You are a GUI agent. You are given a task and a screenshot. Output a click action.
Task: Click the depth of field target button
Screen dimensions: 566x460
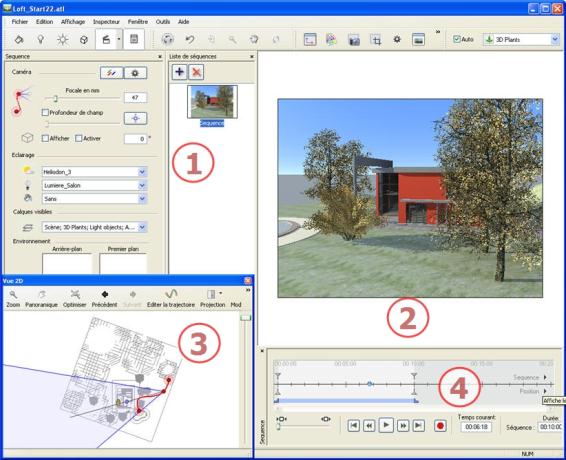[x=135, y=118]
